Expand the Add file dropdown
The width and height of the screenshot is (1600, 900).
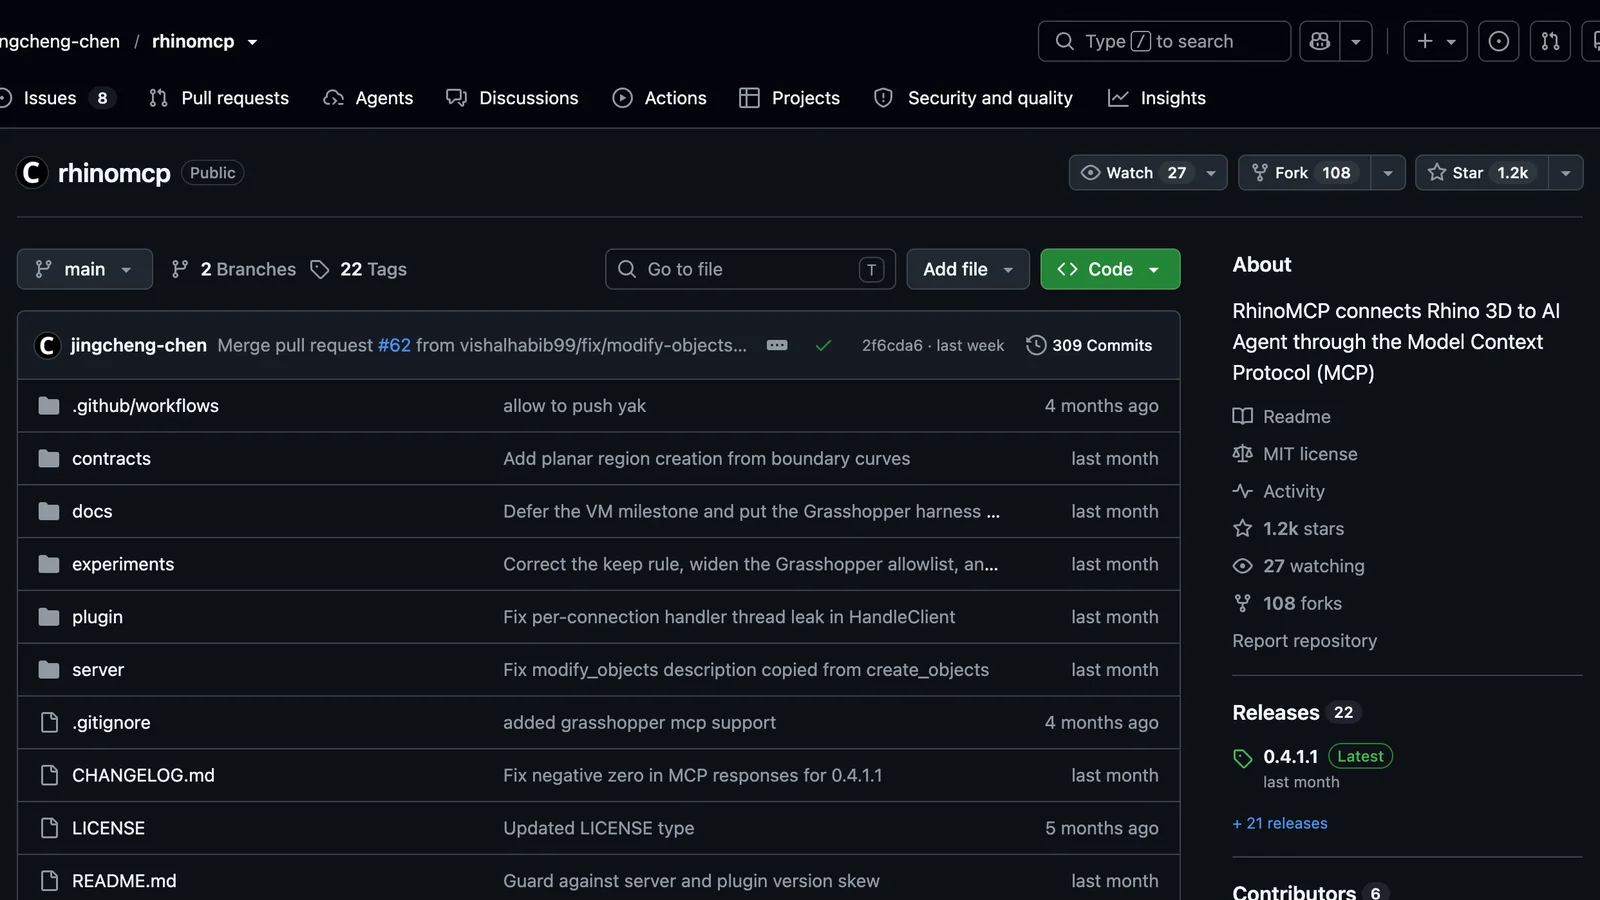click(x=968, y=269)
